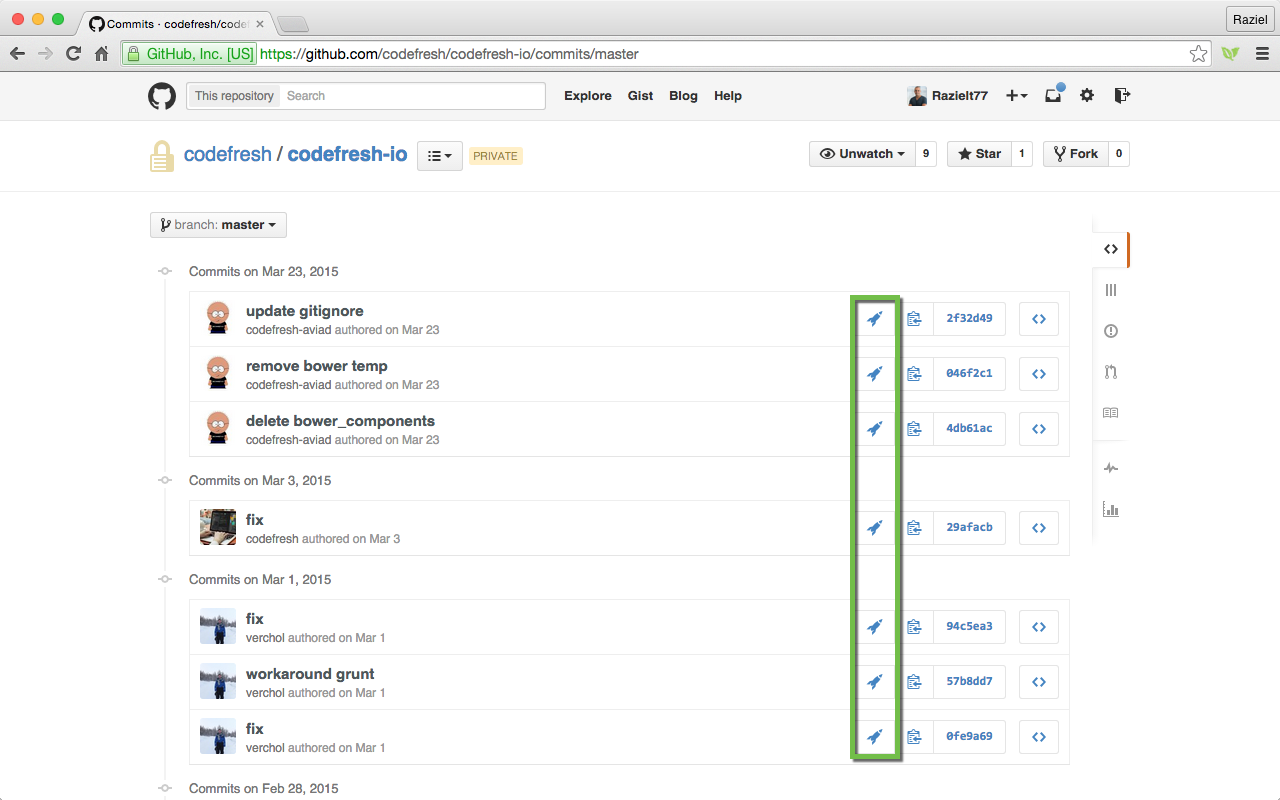View watchers count 9
This screenshot has width=1280, height=800.
pyautogui.click(x=926, y=154)
